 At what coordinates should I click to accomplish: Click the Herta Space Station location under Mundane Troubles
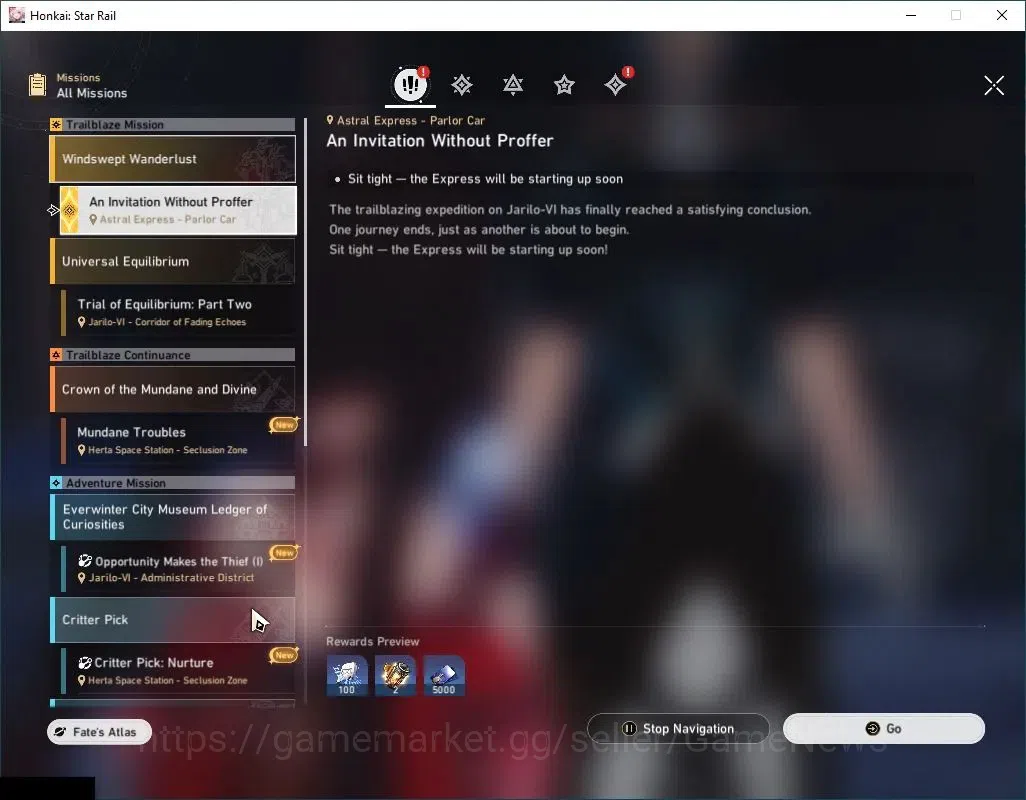click(x=162, y=450)
